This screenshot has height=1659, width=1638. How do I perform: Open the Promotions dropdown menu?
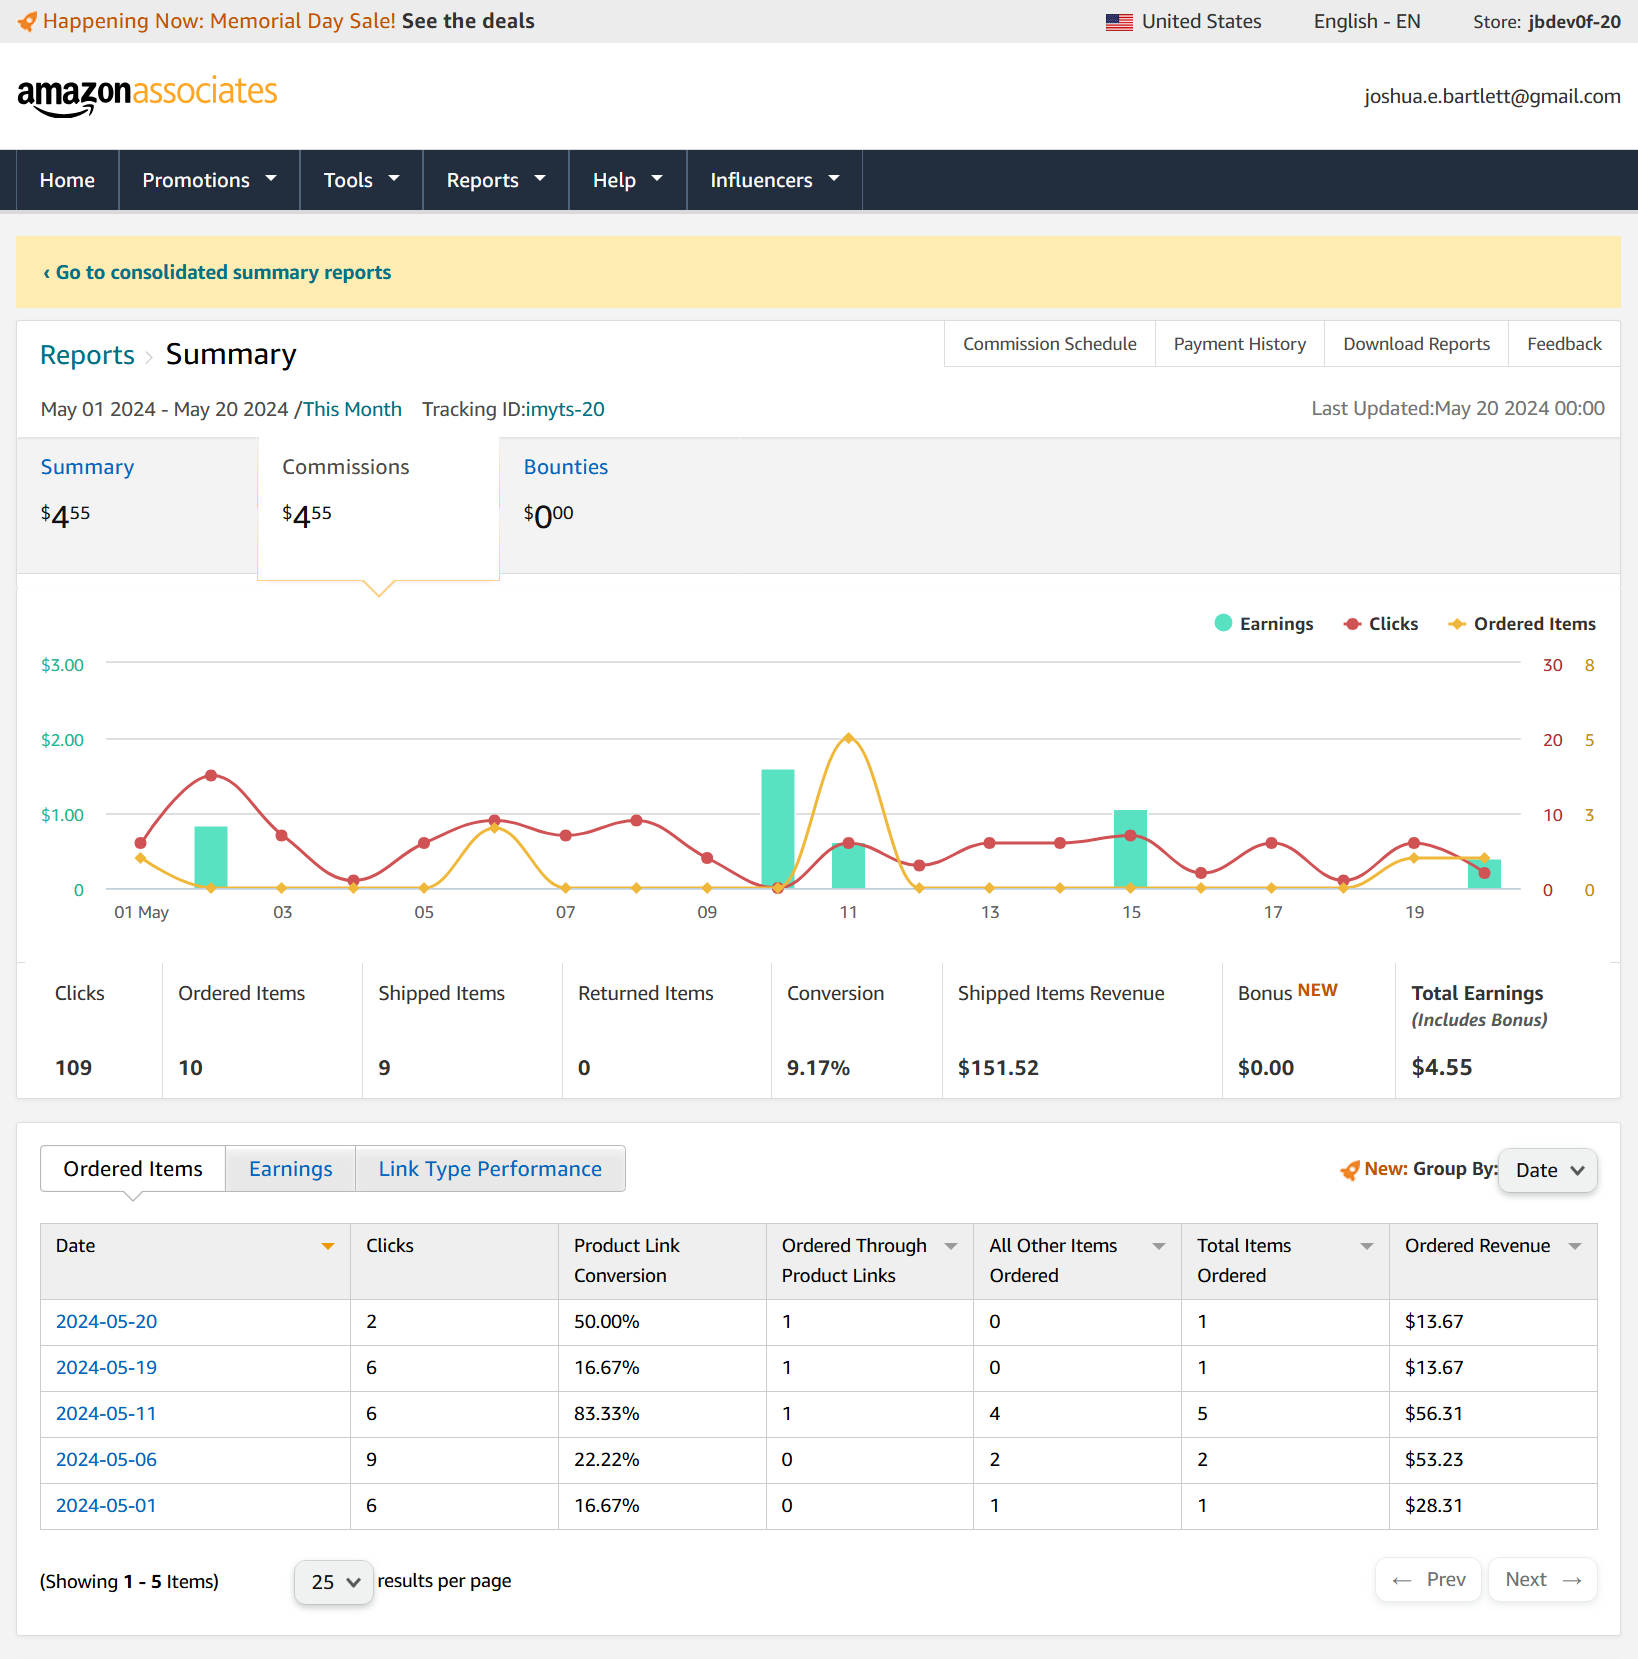[209, 180]
